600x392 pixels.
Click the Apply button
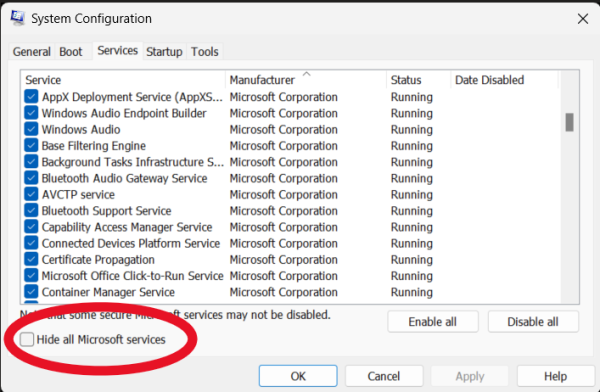(x=470, y=376)
